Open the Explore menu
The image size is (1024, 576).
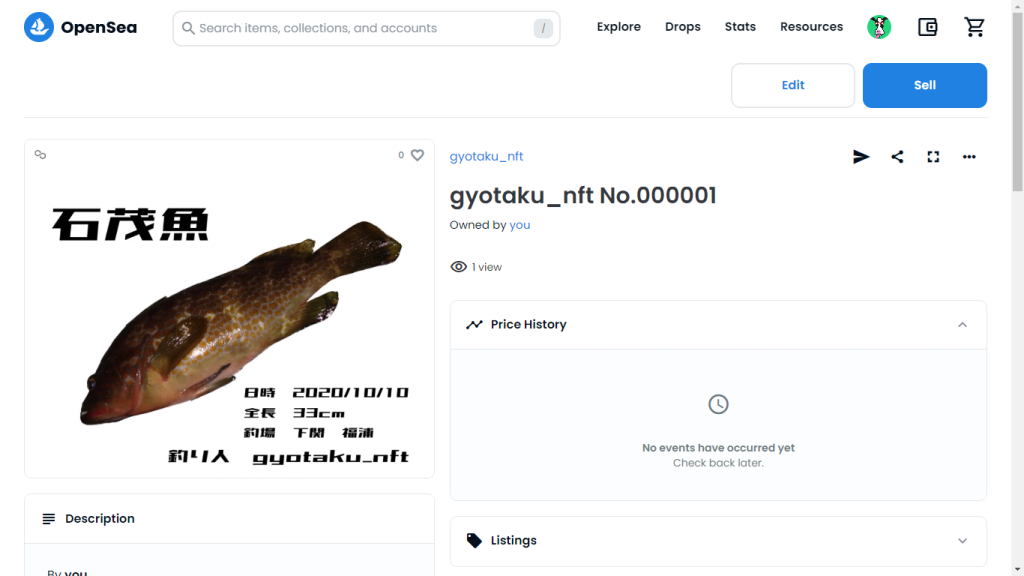pos(618,27)
